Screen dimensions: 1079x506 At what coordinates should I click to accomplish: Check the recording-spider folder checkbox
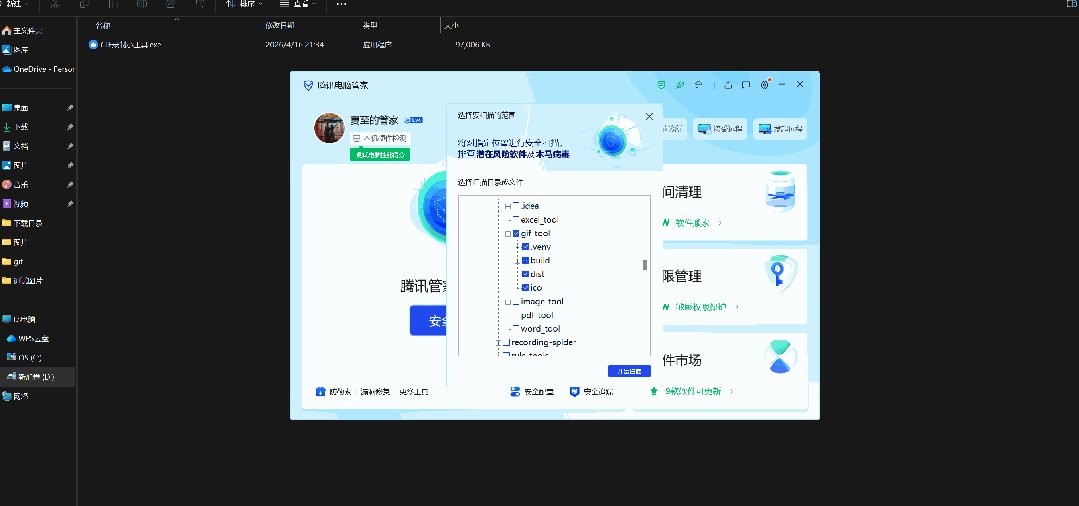tap(507, 342)
